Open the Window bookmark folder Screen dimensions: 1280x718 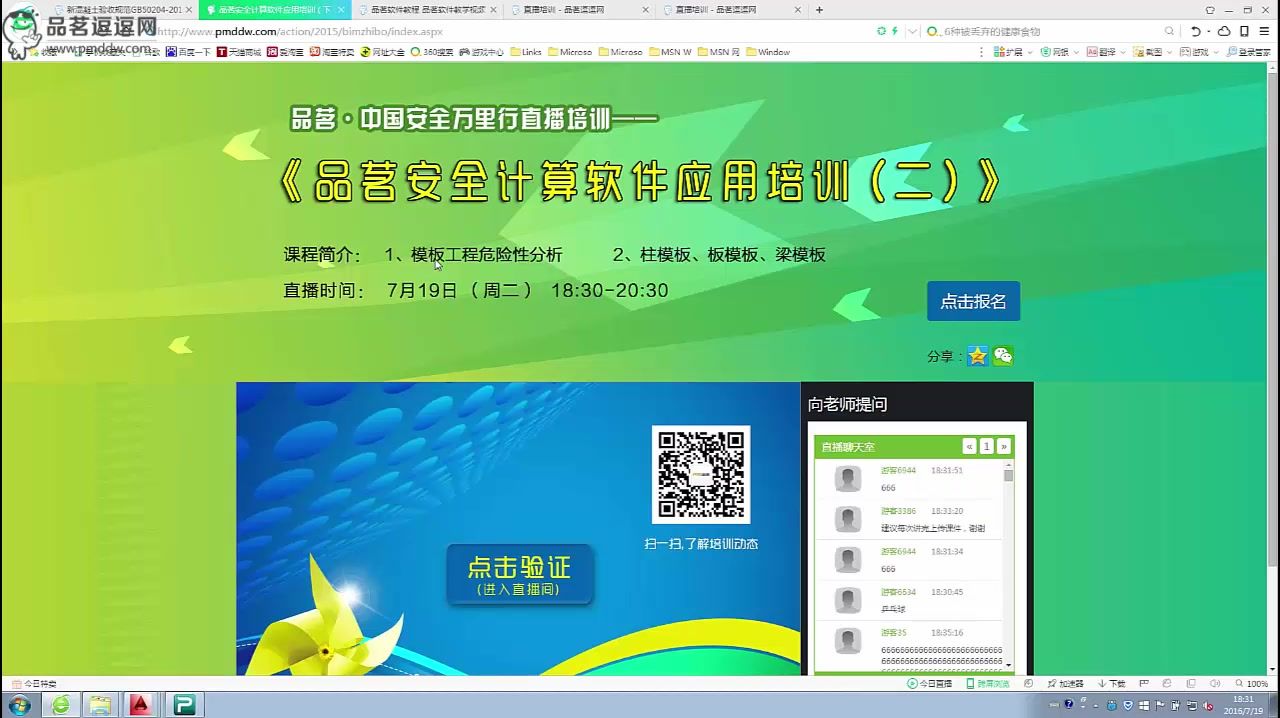tap(768, 52)
